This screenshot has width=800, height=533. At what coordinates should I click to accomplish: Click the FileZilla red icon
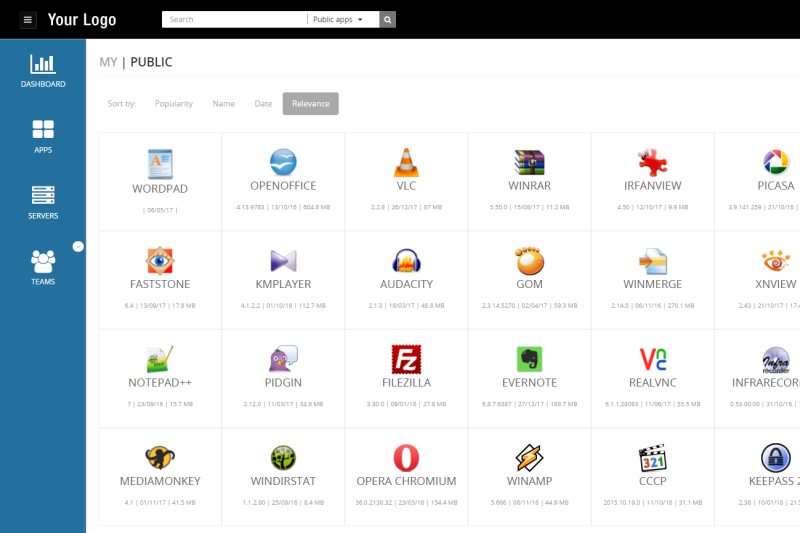(x=406, y=359)
